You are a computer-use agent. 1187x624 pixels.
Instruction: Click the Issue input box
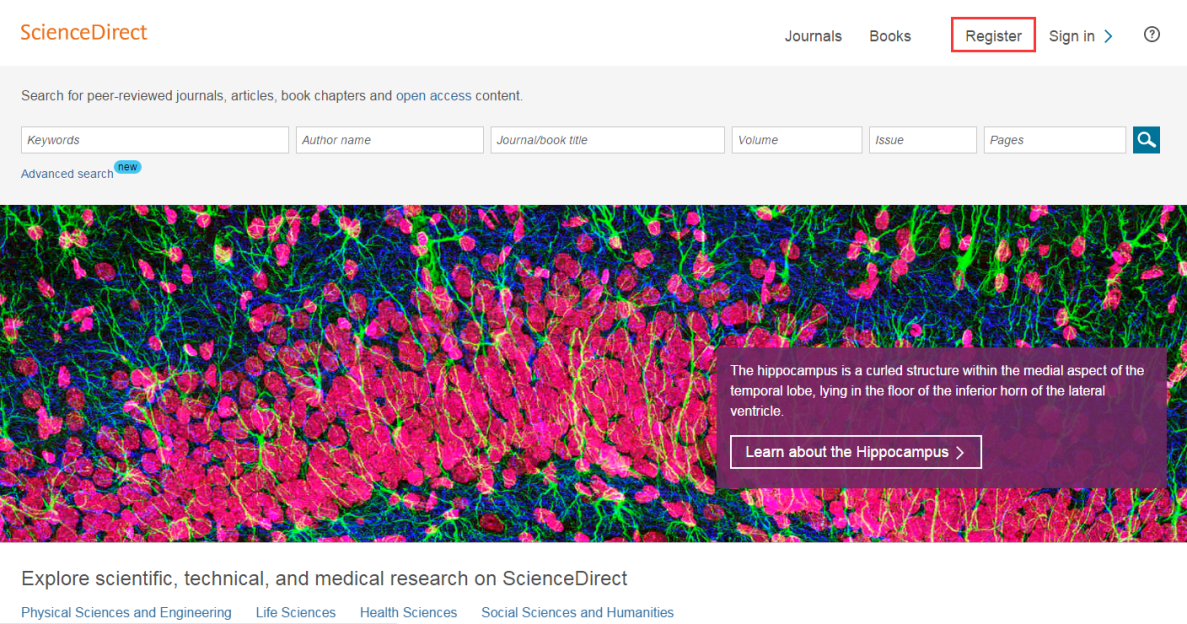[x=922, y=140]
